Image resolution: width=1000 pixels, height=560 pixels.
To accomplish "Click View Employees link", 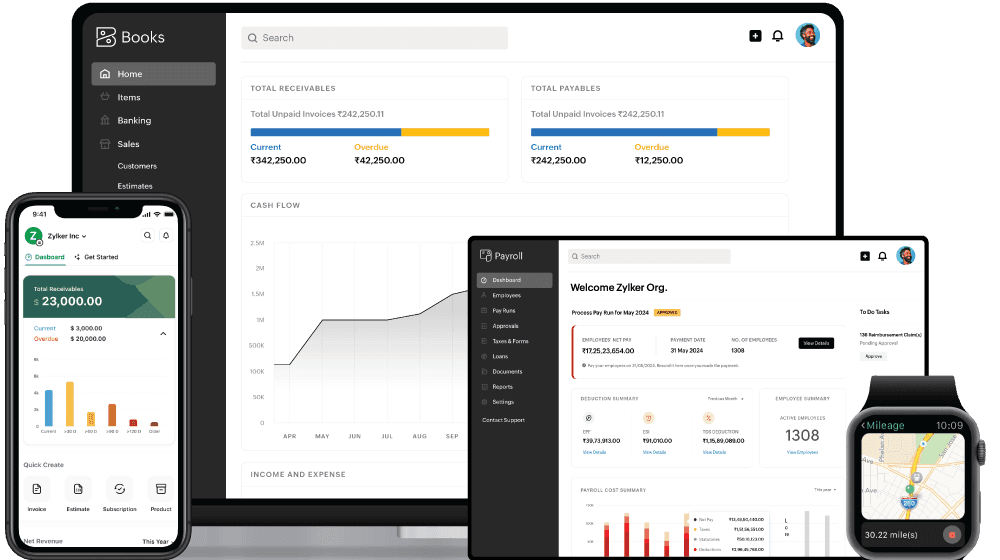I will pyautogui.click(x=802, y=452).
